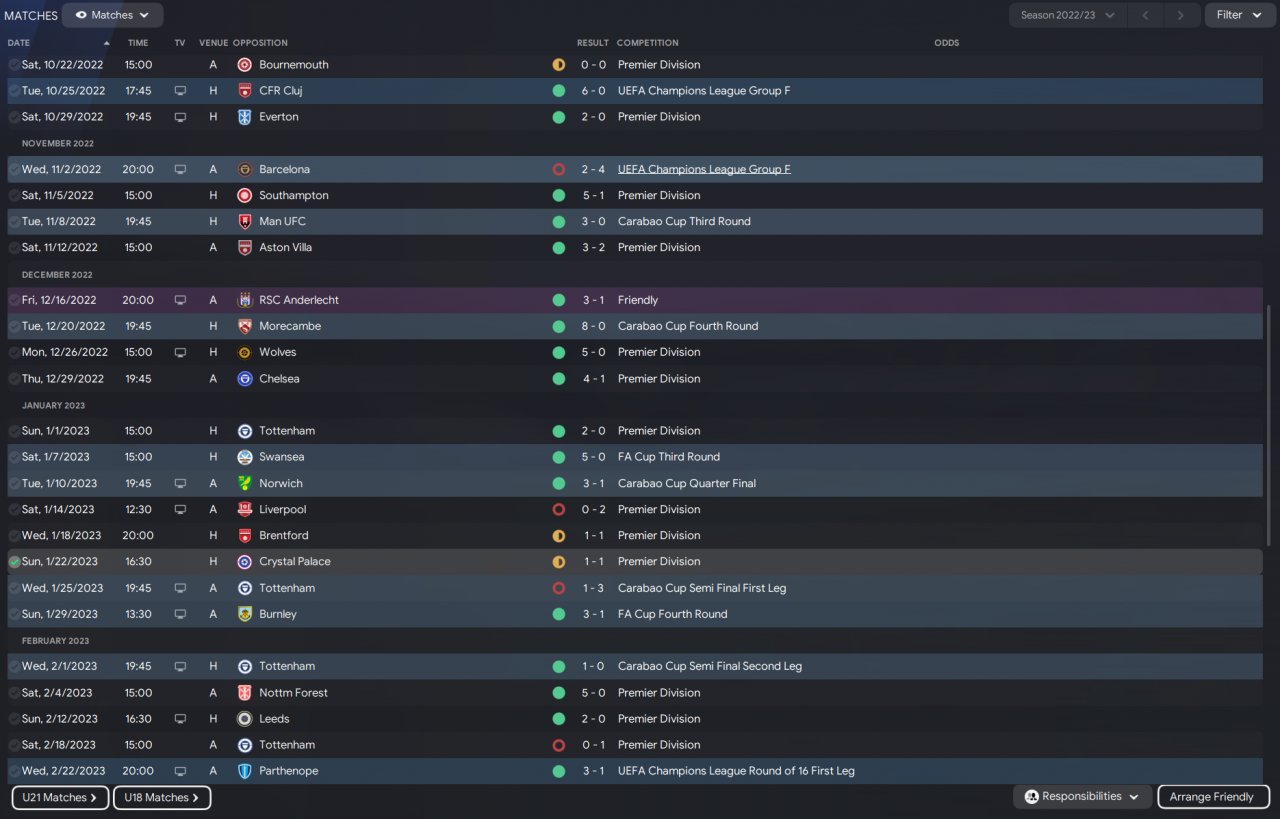Click the yellow draw indicator for Bournemouth match

pos(558,65)
